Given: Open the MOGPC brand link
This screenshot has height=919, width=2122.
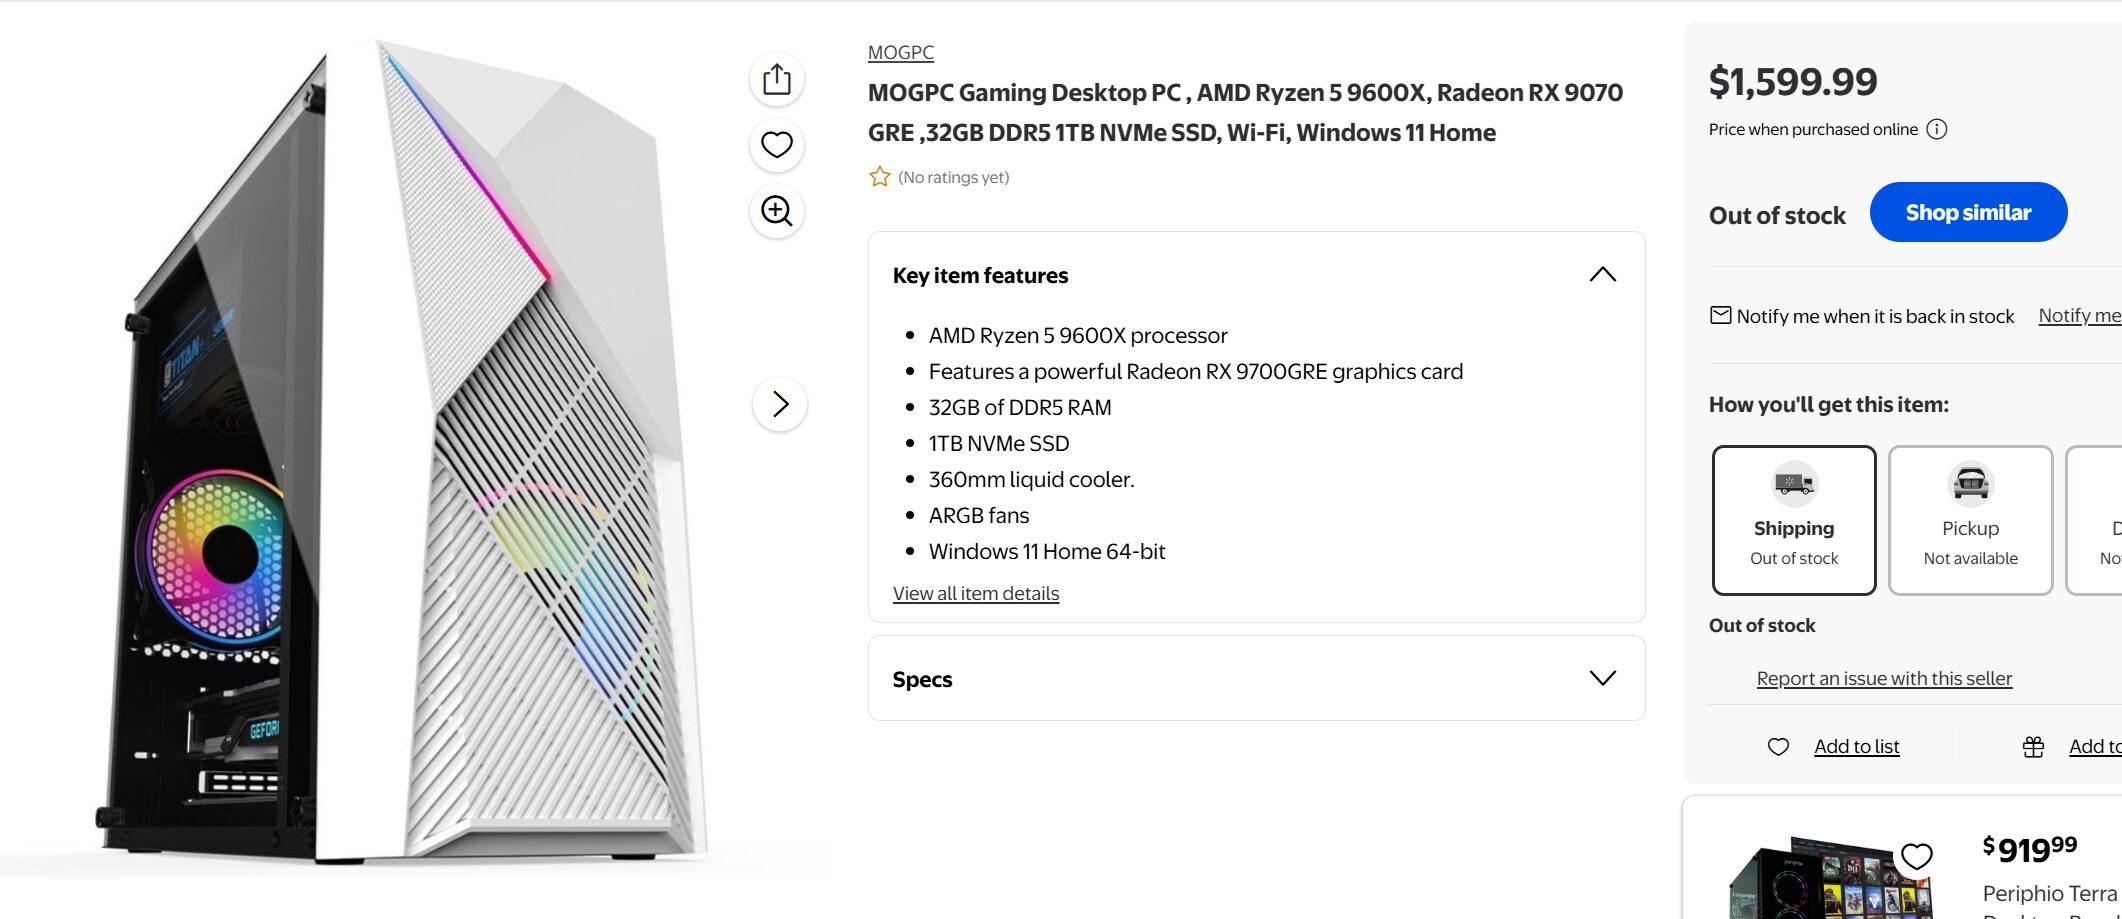Looking at the screenshot, I should point(901,52).
